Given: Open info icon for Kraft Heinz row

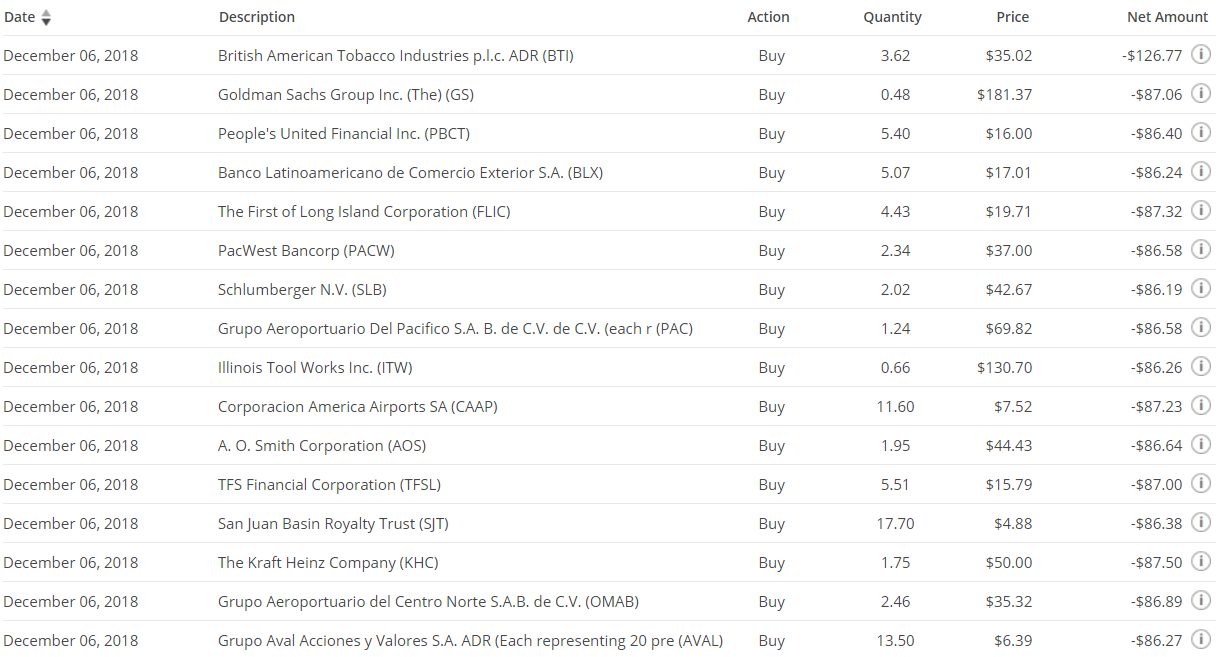Looking at the screenshot, I should click(1200, 561).
